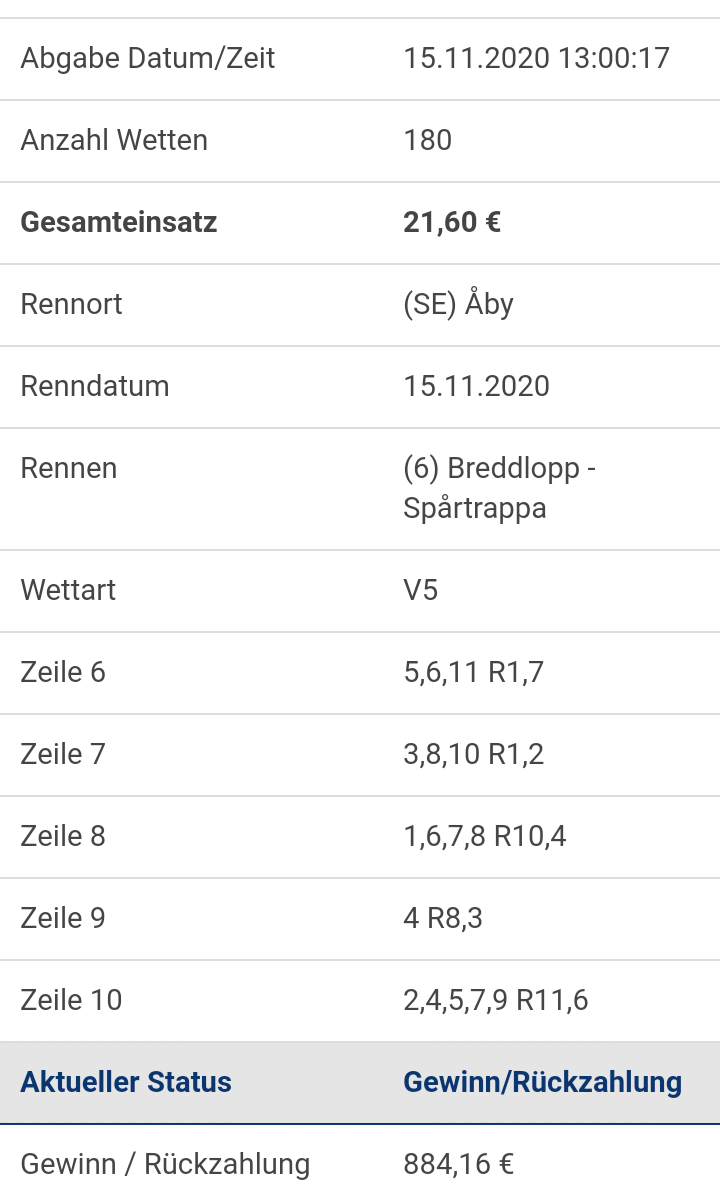Click the Gewinn/Rückzahlung header in status bar
Screen dimensions: 720x1200
tap(543, 1082)
